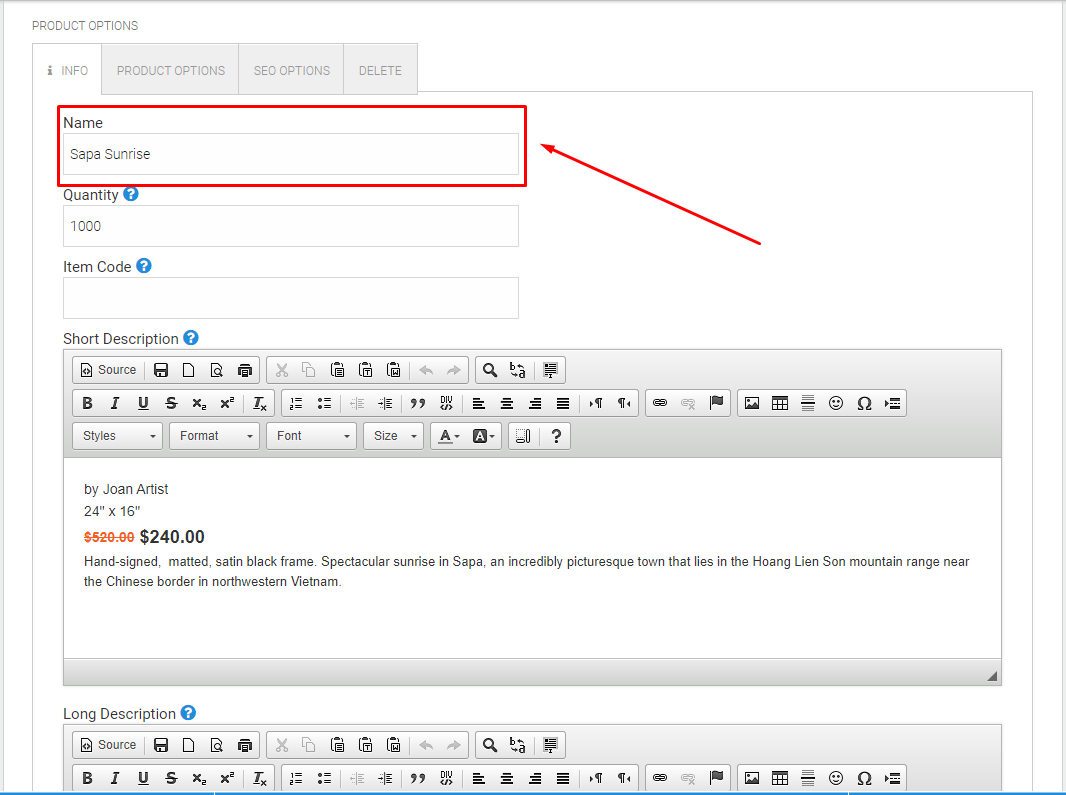Click the Source button in Long Description editor
1066x795 pixels.
[109, 745]
